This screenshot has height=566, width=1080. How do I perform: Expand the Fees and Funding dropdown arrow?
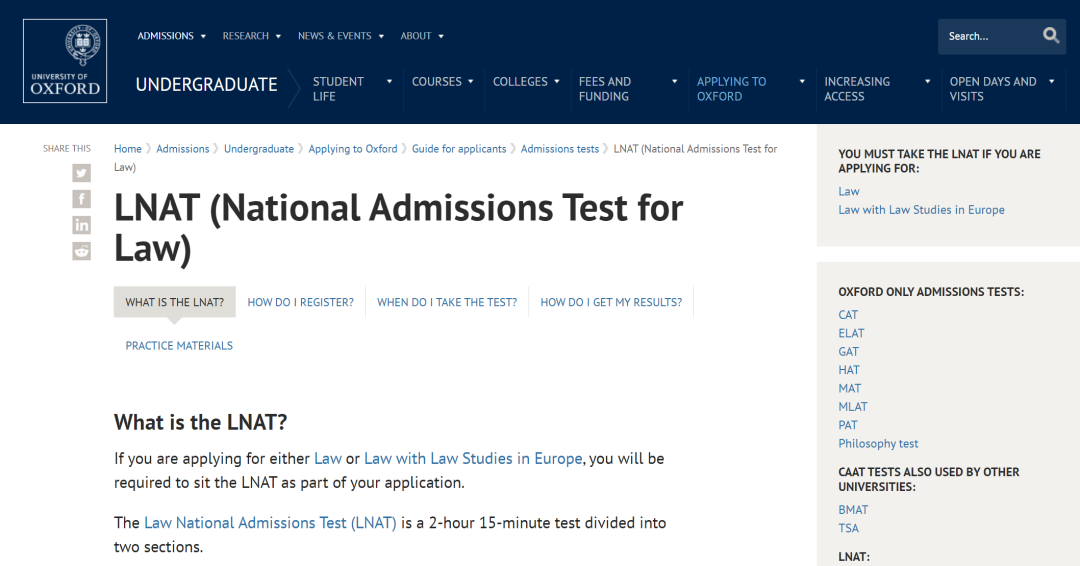[x=674, y=81]
